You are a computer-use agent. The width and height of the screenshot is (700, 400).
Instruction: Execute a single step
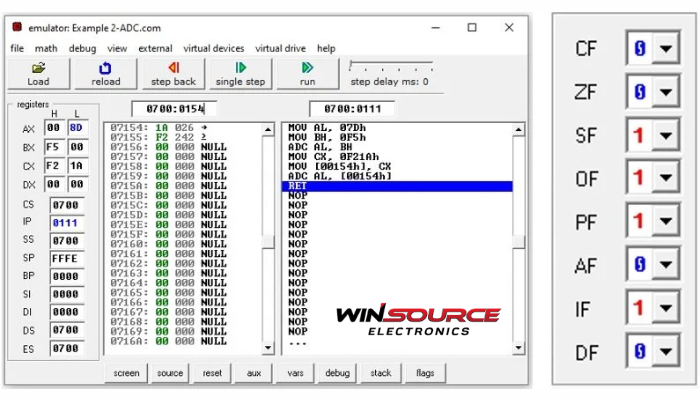pos(240,74)
